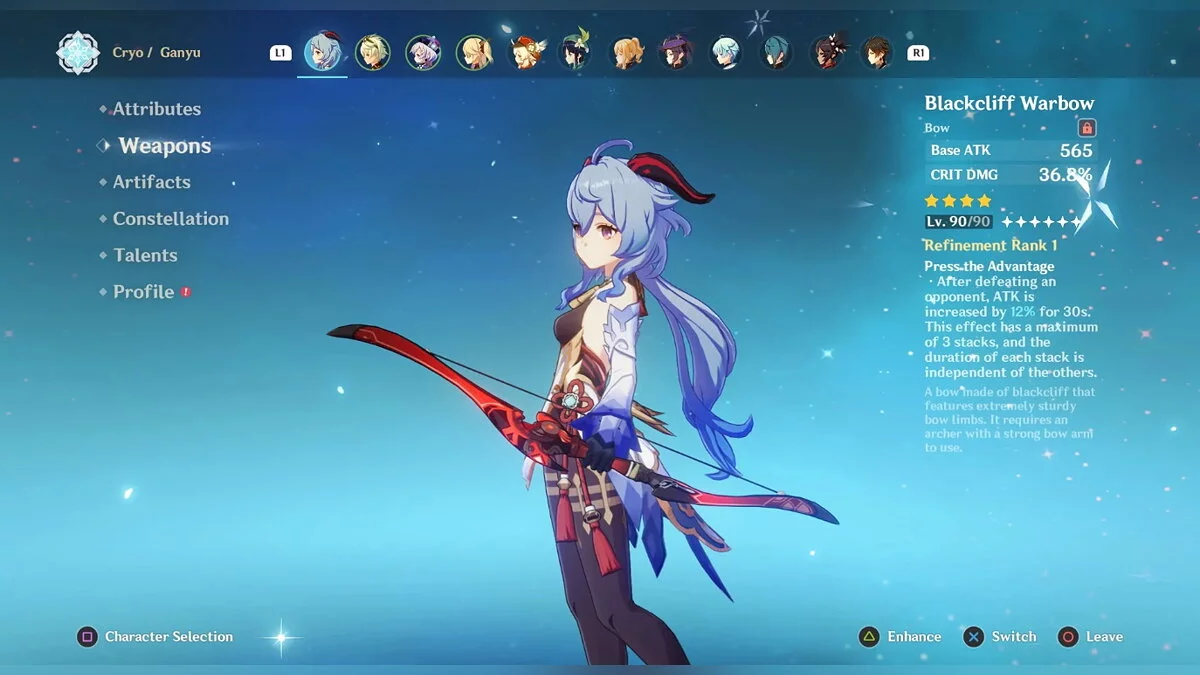Click the Lv. 90/90 level badge

tap(959, 222)
